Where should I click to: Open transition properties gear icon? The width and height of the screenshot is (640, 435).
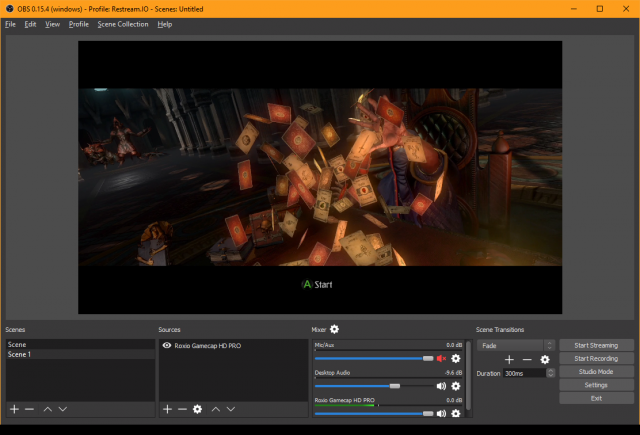(545, 359)
